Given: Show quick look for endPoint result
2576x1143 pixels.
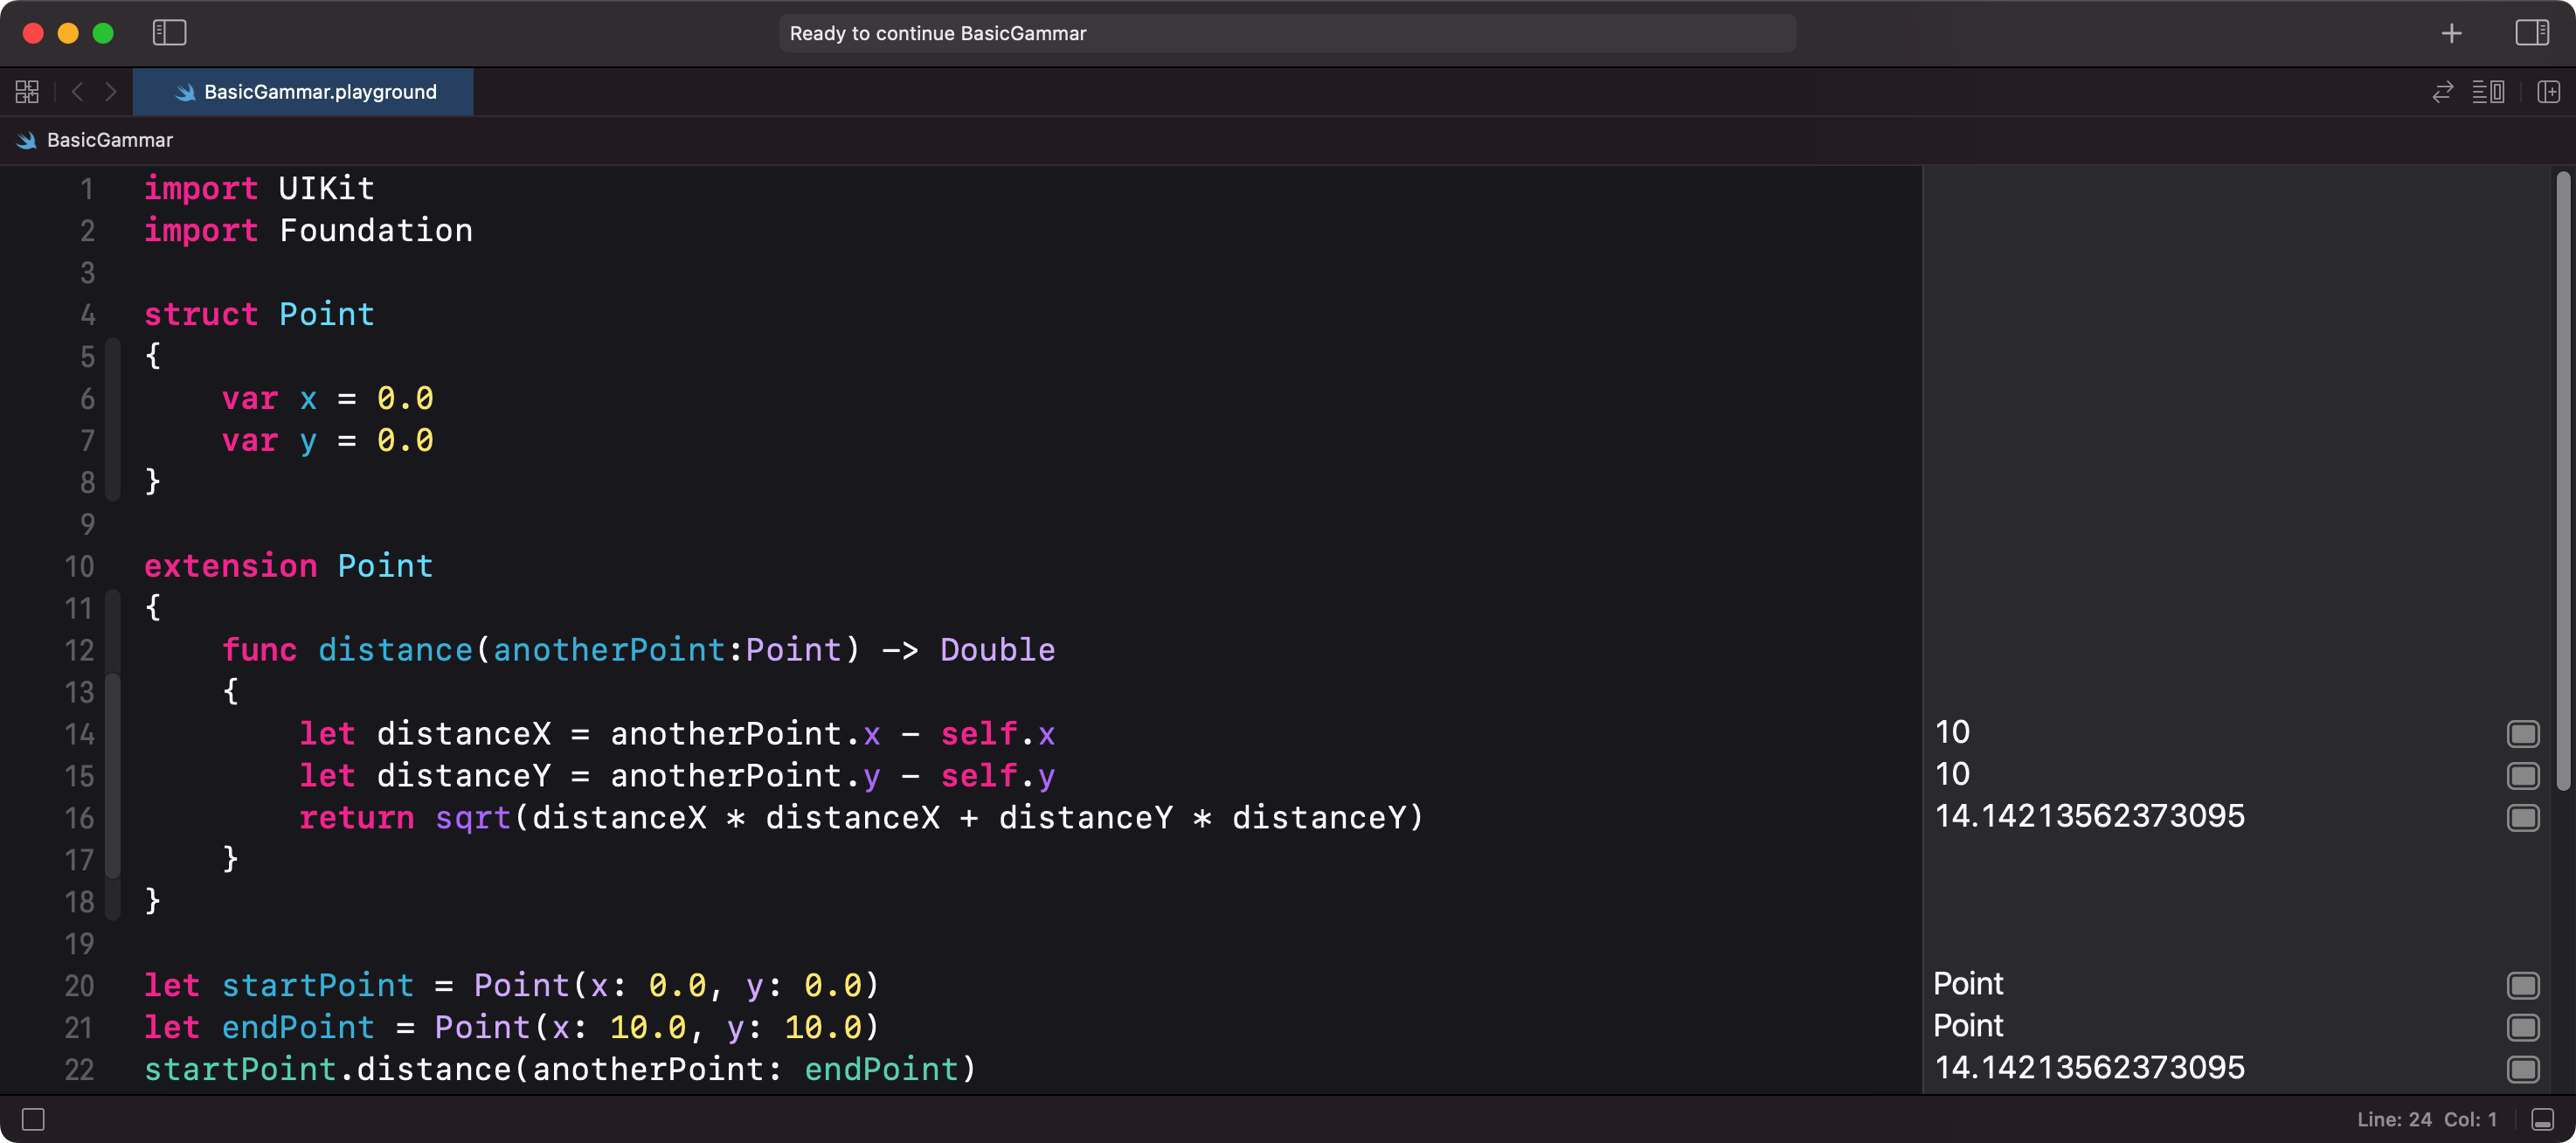Looking at the screenshot, I should (2522, 1028).
